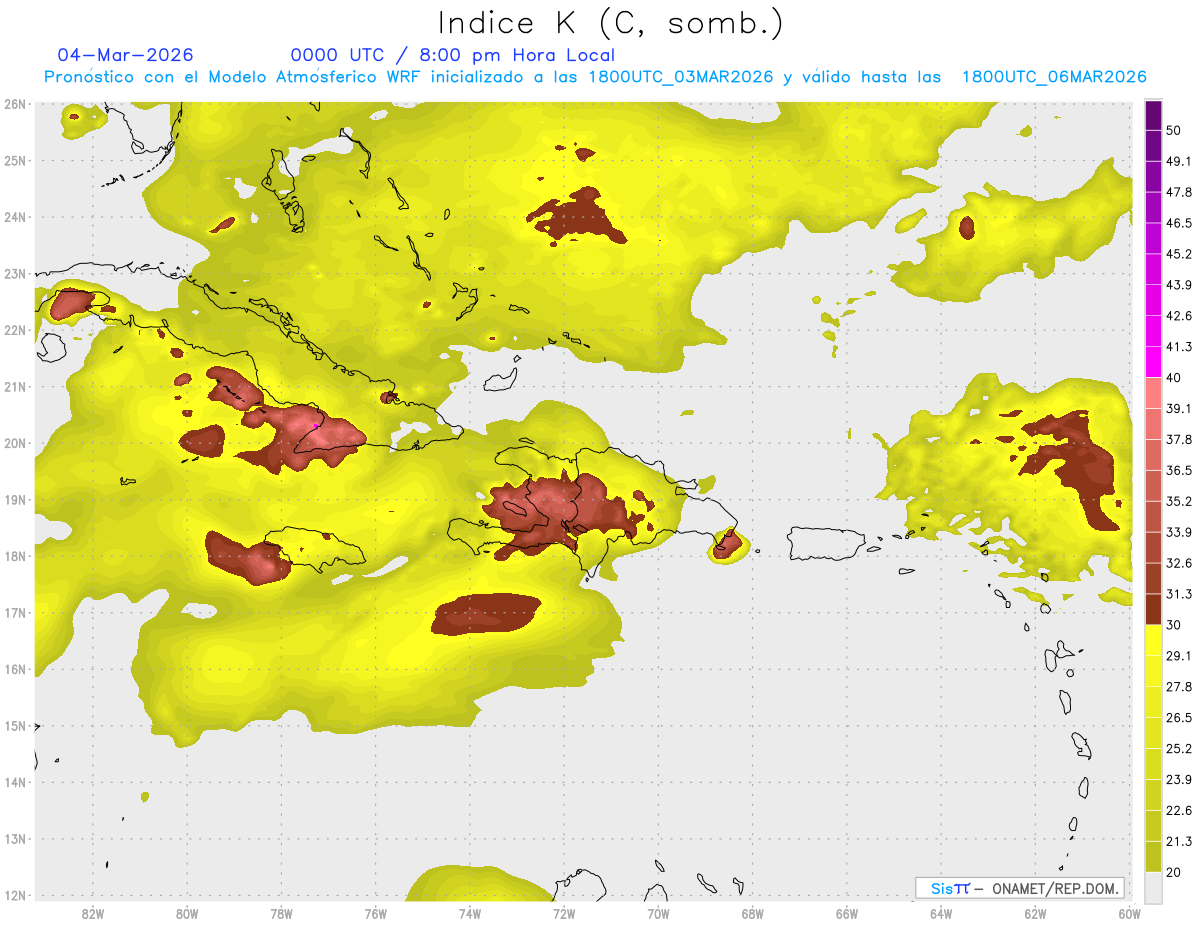Click the "ONAMET/REP.DOM." credit label
This screenshot has width=1200, height=927.
(x=1055, y=888)
